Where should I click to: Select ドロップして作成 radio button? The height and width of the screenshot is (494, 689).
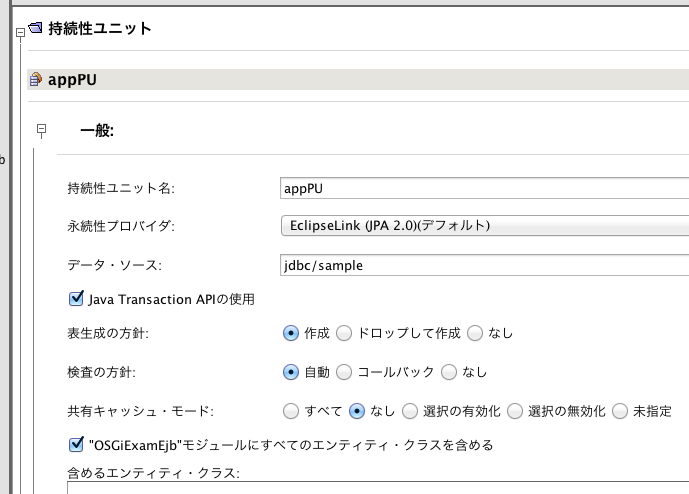344,332
